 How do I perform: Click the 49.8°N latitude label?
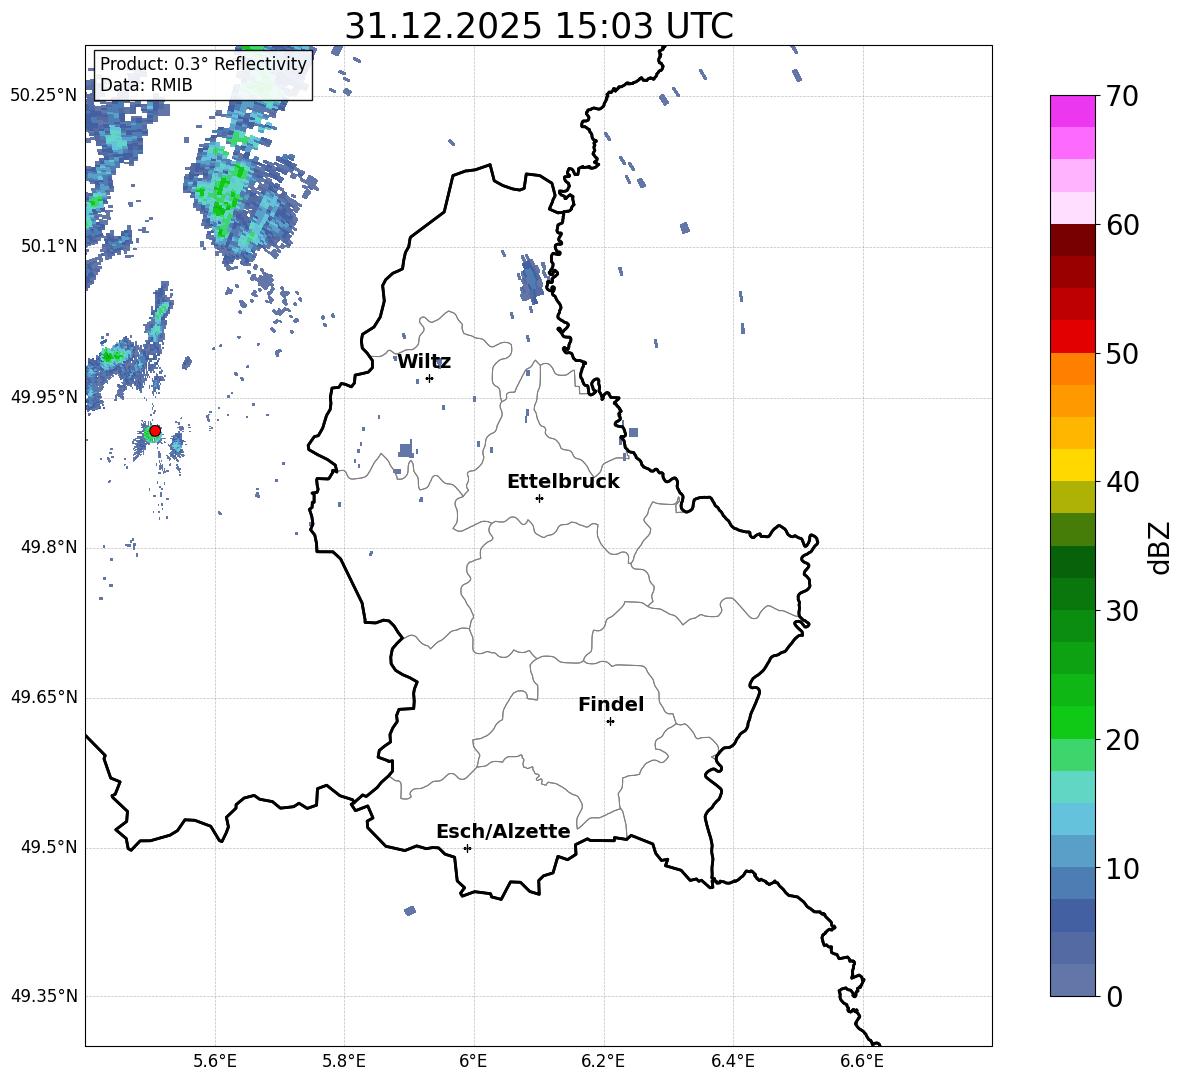click(x=49, y=547)
